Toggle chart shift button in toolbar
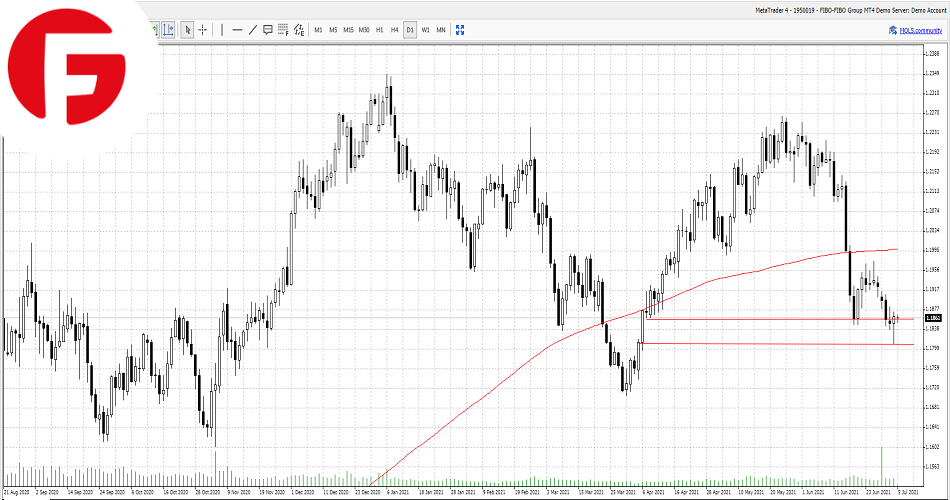 tap(168, 30)
